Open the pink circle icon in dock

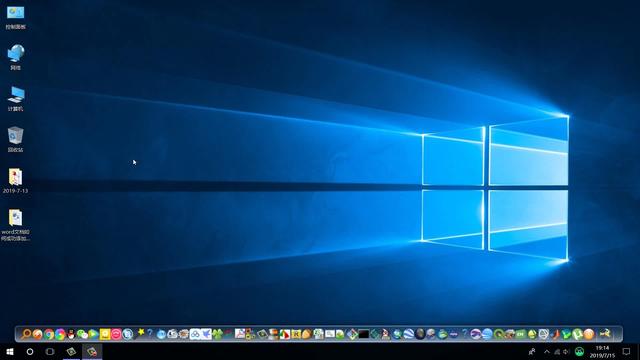pos(116,334)
